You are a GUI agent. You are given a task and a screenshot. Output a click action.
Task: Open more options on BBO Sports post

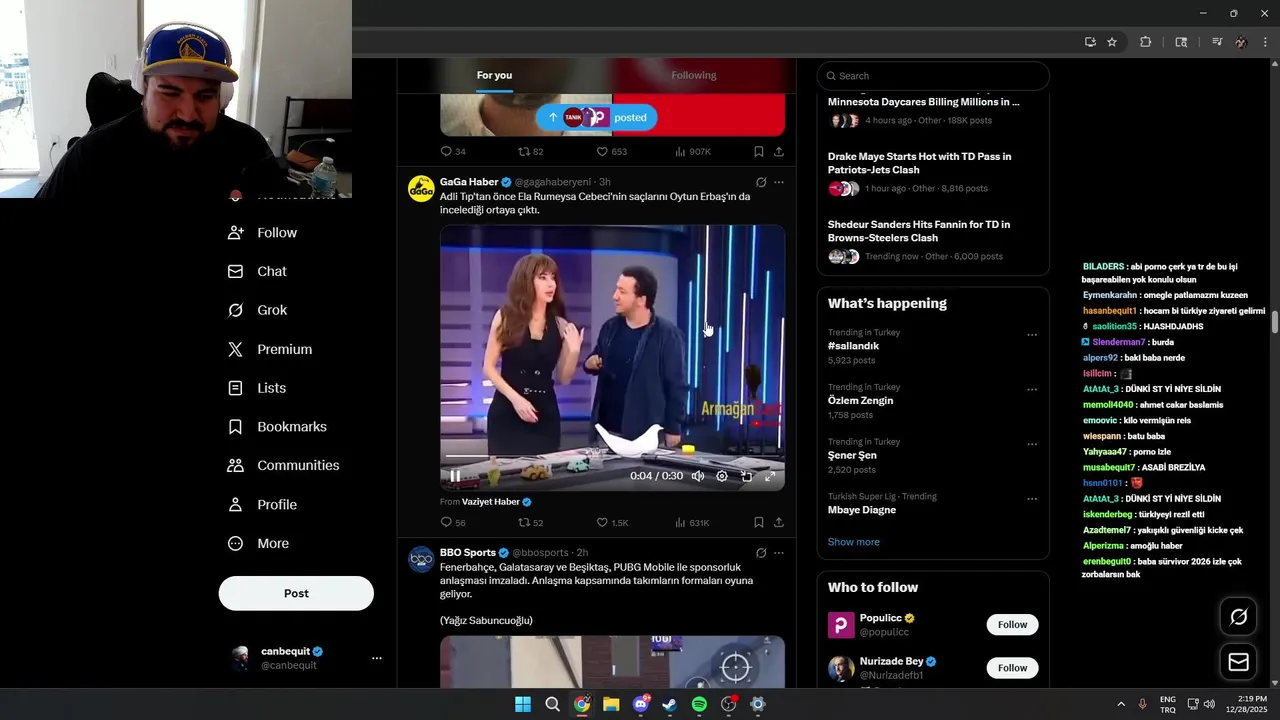779,553
